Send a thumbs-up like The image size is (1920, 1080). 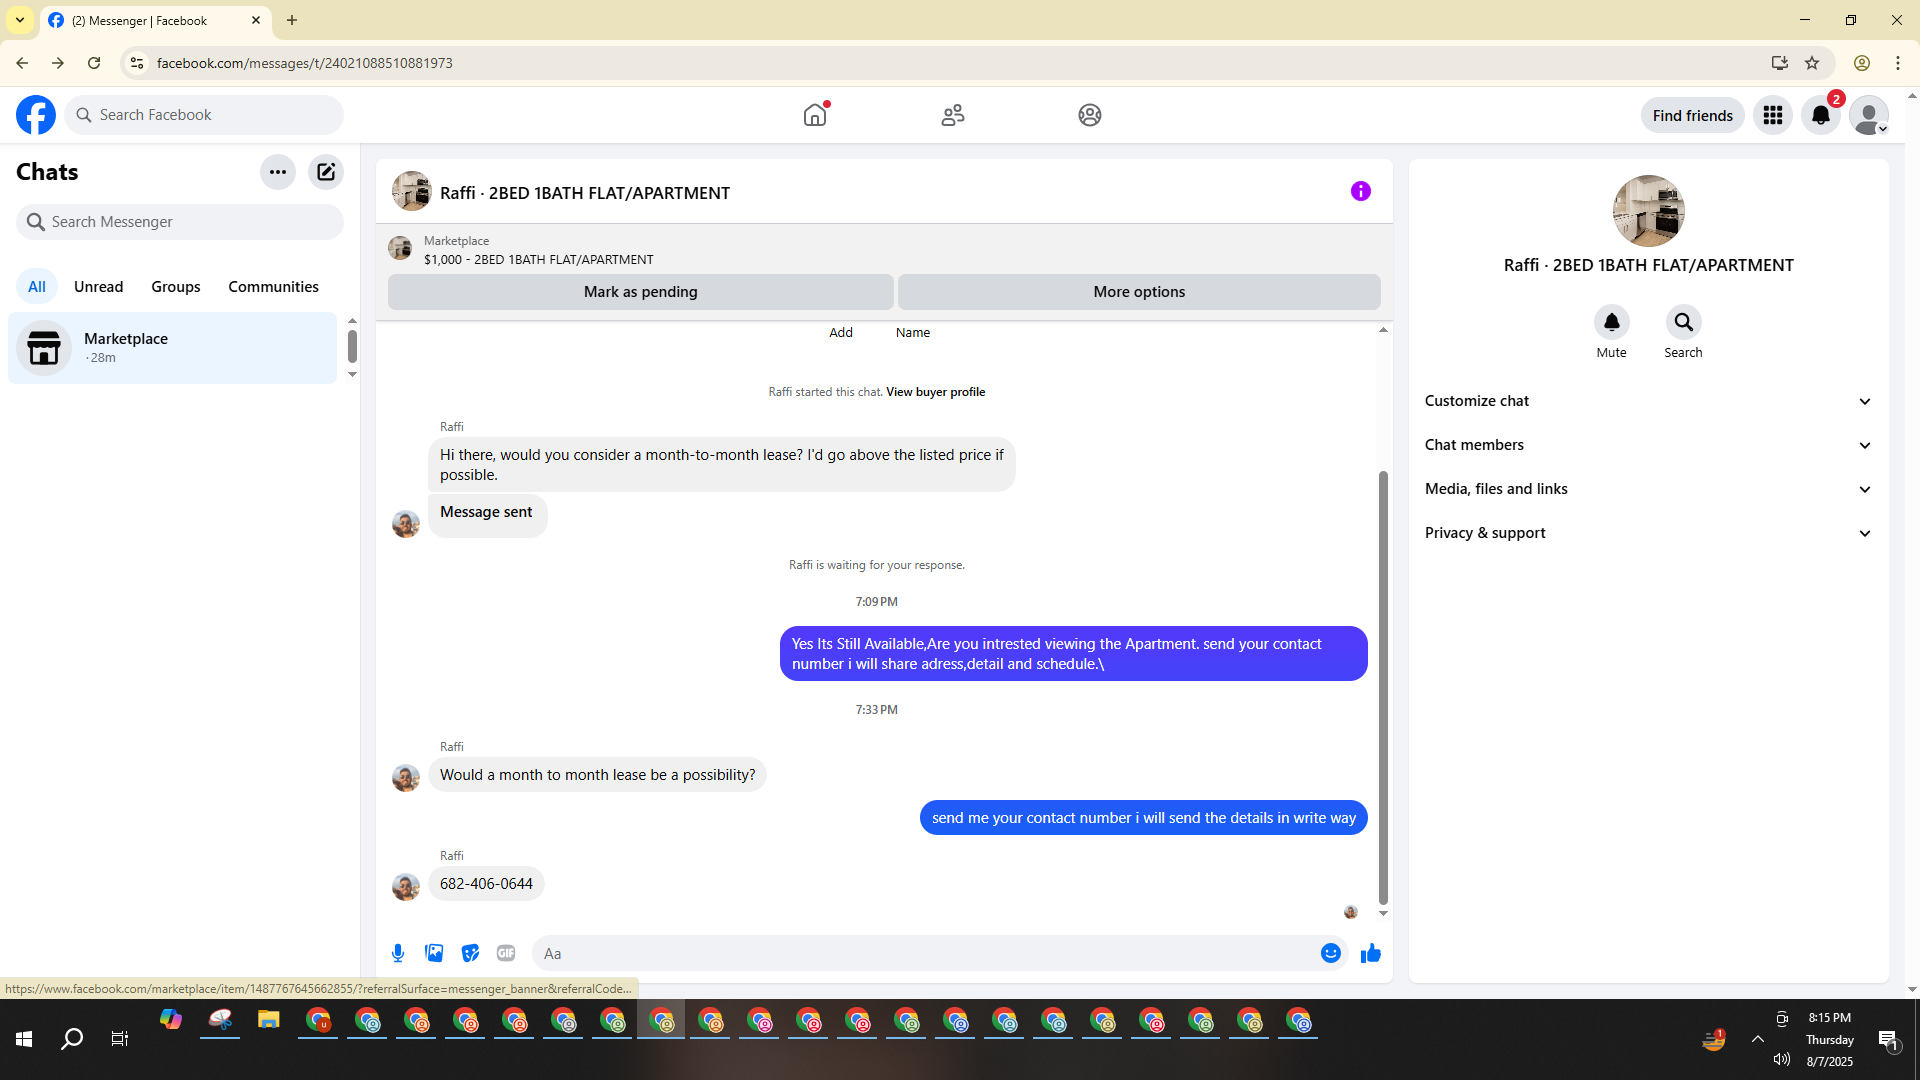[1370, 953]
